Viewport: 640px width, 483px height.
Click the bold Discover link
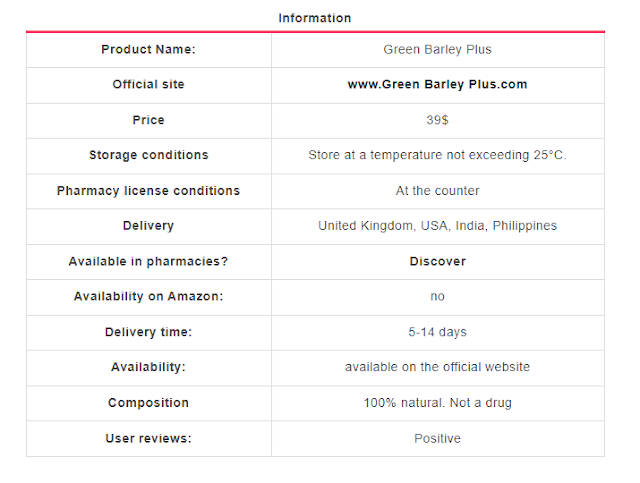[x=438, y=261]
